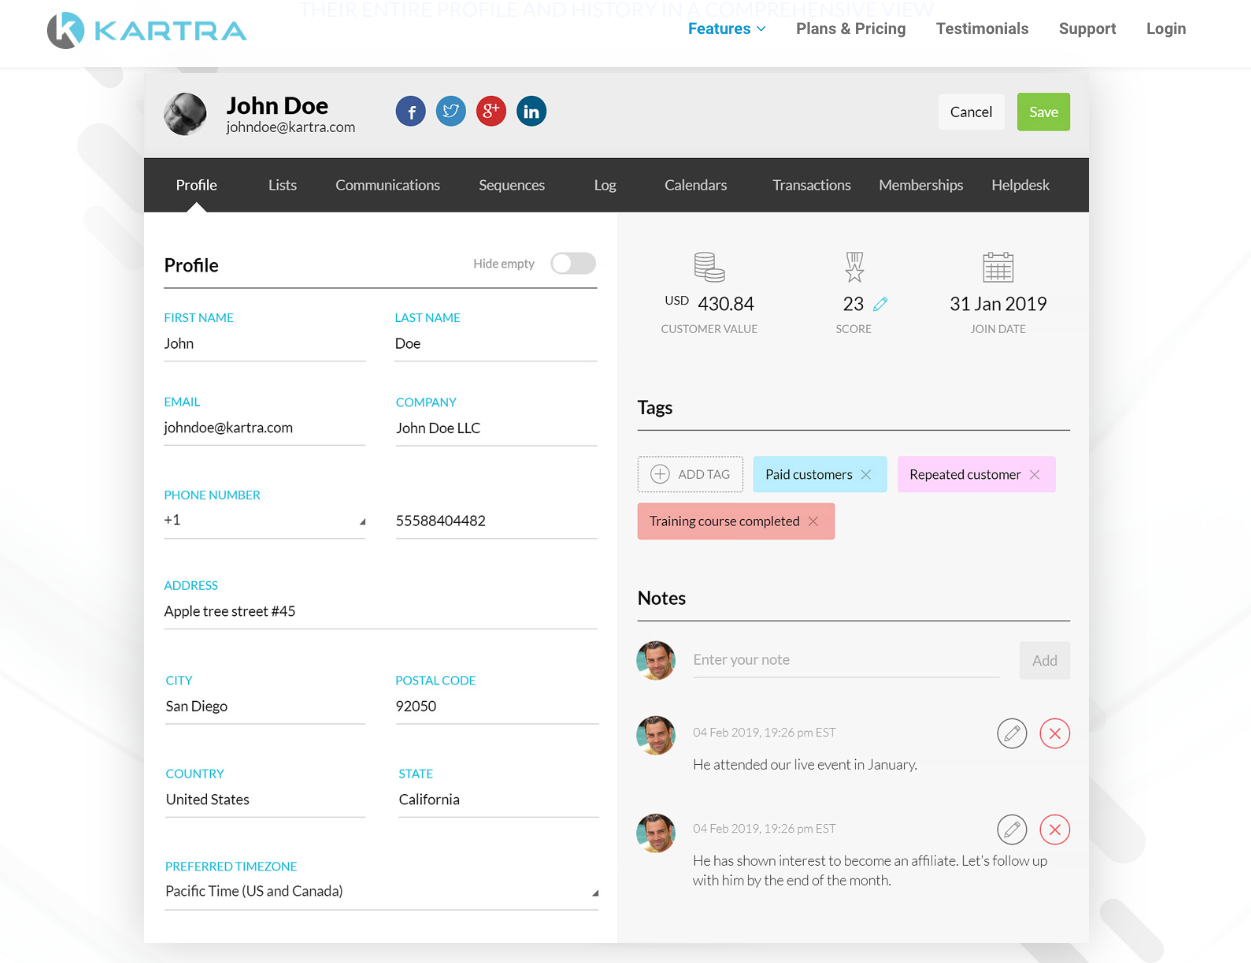The height and width of the screenshot is (963, 1251).
Task: Click the First Name field
Action: pos(264,344)
